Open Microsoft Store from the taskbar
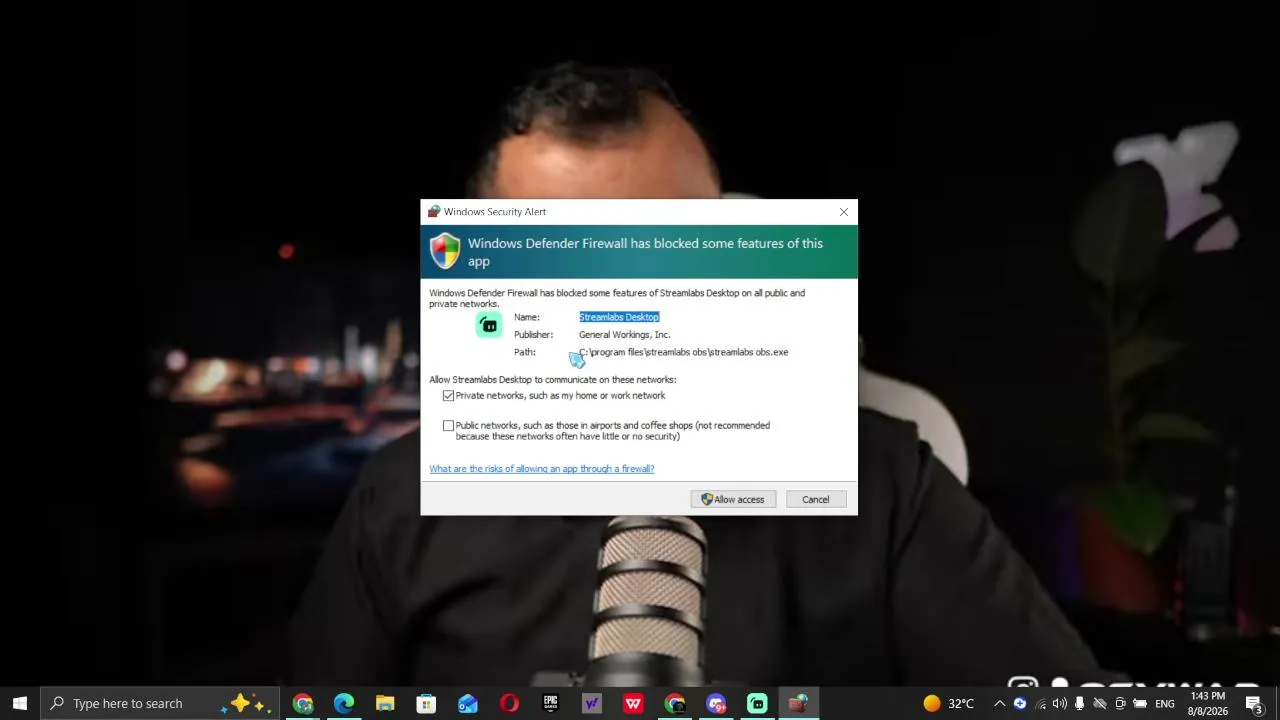Image resolution: width=1280 pixels, height=720 pixels. 426,703
